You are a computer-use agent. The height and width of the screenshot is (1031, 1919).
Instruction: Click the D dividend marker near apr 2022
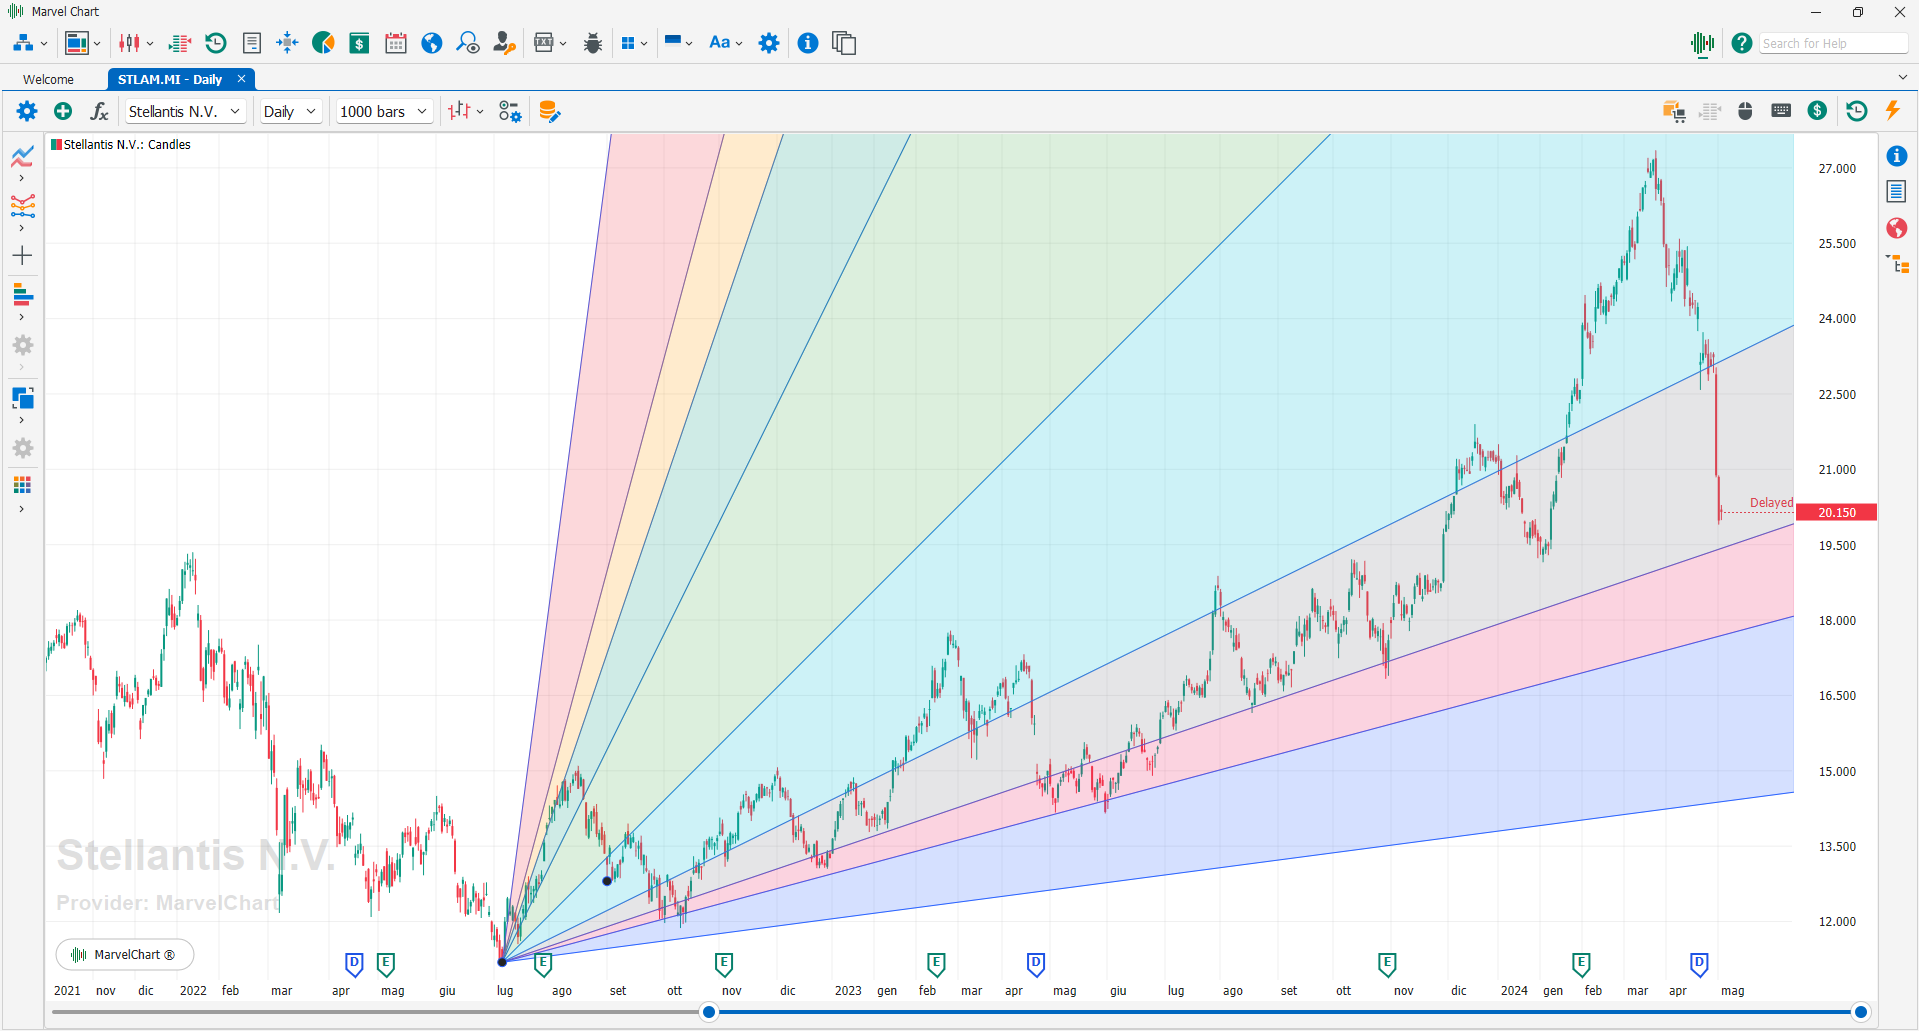[354, 964]
